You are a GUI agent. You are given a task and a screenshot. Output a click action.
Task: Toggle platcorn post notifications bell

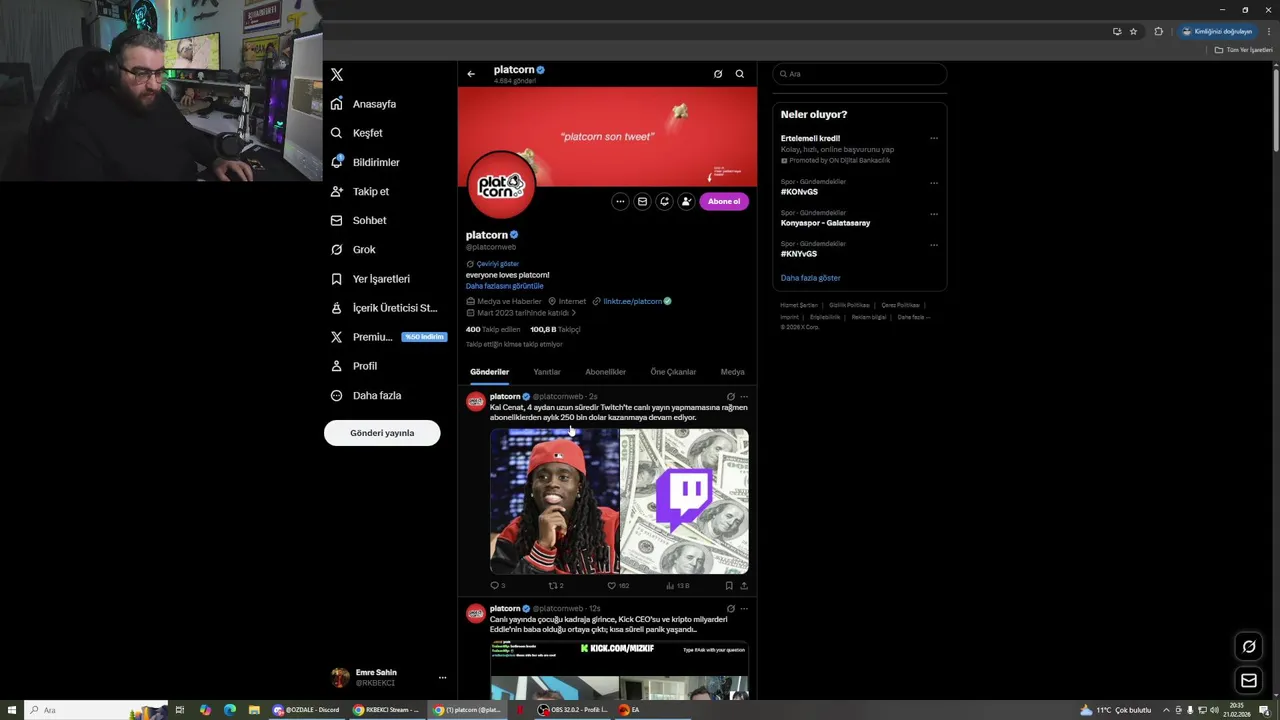664,201
